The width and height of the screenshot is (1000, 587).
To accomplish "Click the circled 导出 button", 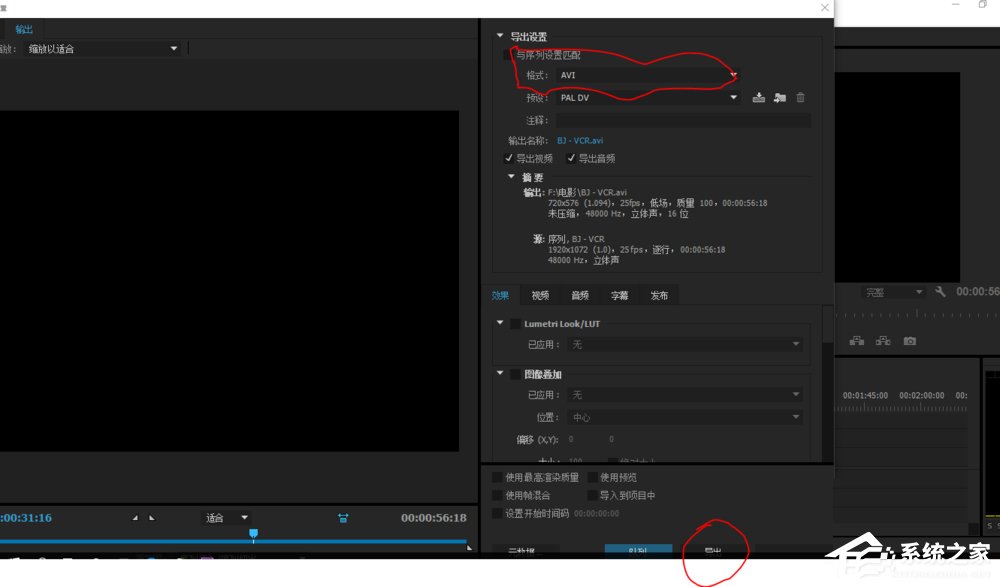I will 714,549.
